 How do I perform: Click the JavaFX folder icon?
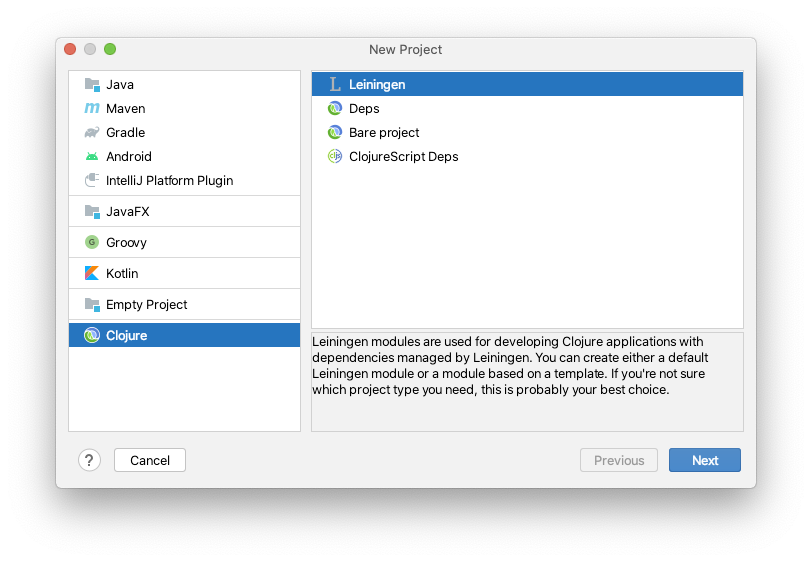pos(92,211)
